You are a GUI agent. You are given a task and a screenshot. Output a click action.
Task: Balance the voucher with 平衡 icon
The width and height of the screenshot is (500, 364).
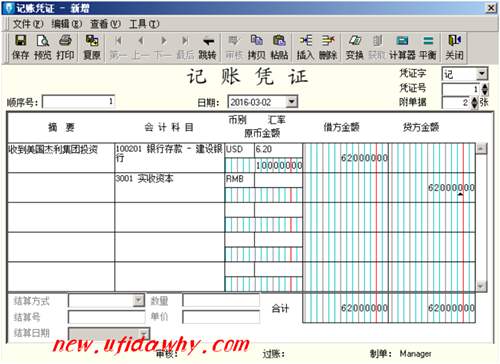(428, 47)
